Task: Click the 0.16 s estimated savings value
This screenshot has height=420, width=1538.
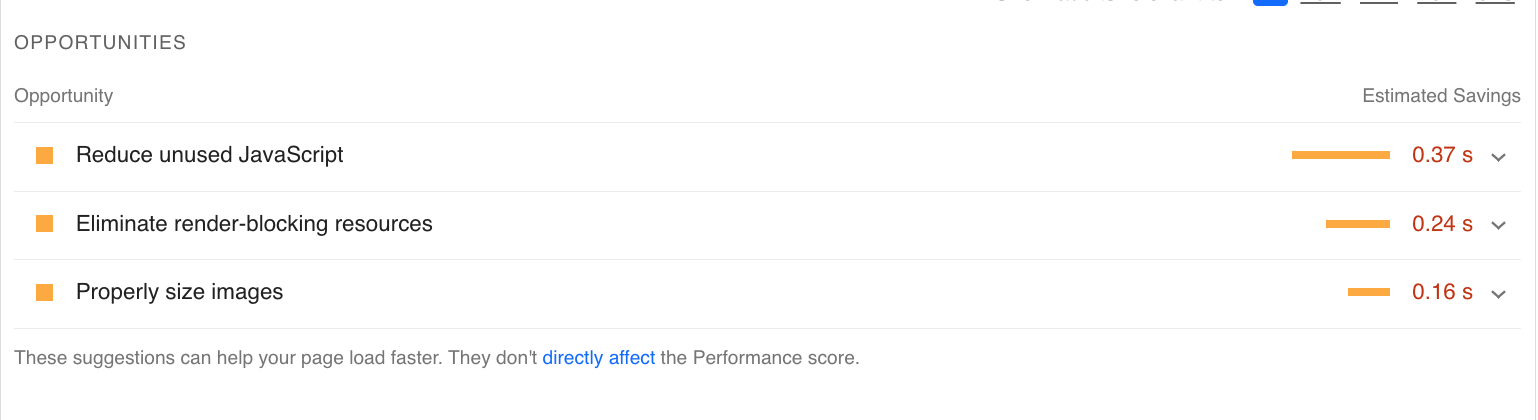Action: 1442,292
